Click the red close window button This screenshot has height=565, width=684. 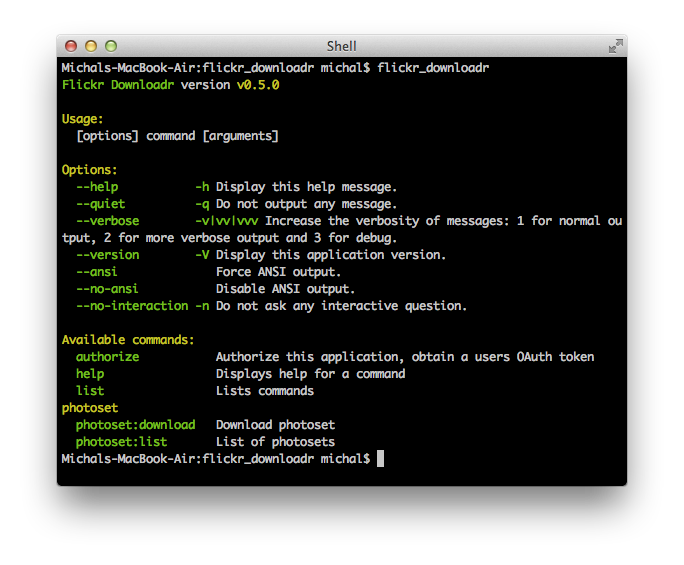(71, 46)
